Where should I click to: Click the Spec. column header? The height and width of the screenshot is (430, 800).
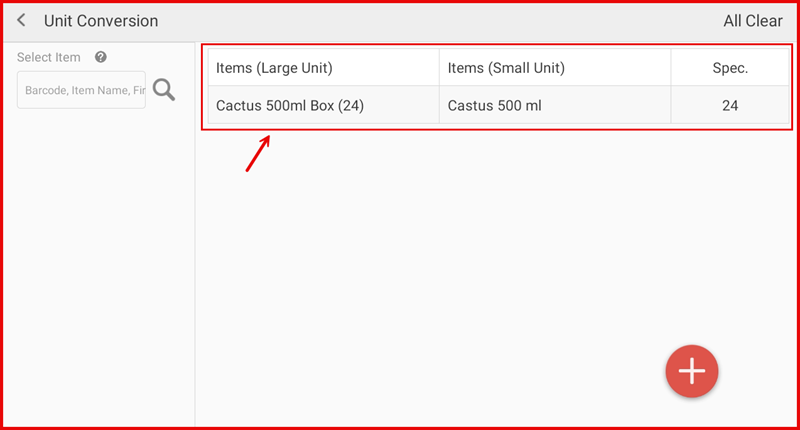click(x=729, y=68)
